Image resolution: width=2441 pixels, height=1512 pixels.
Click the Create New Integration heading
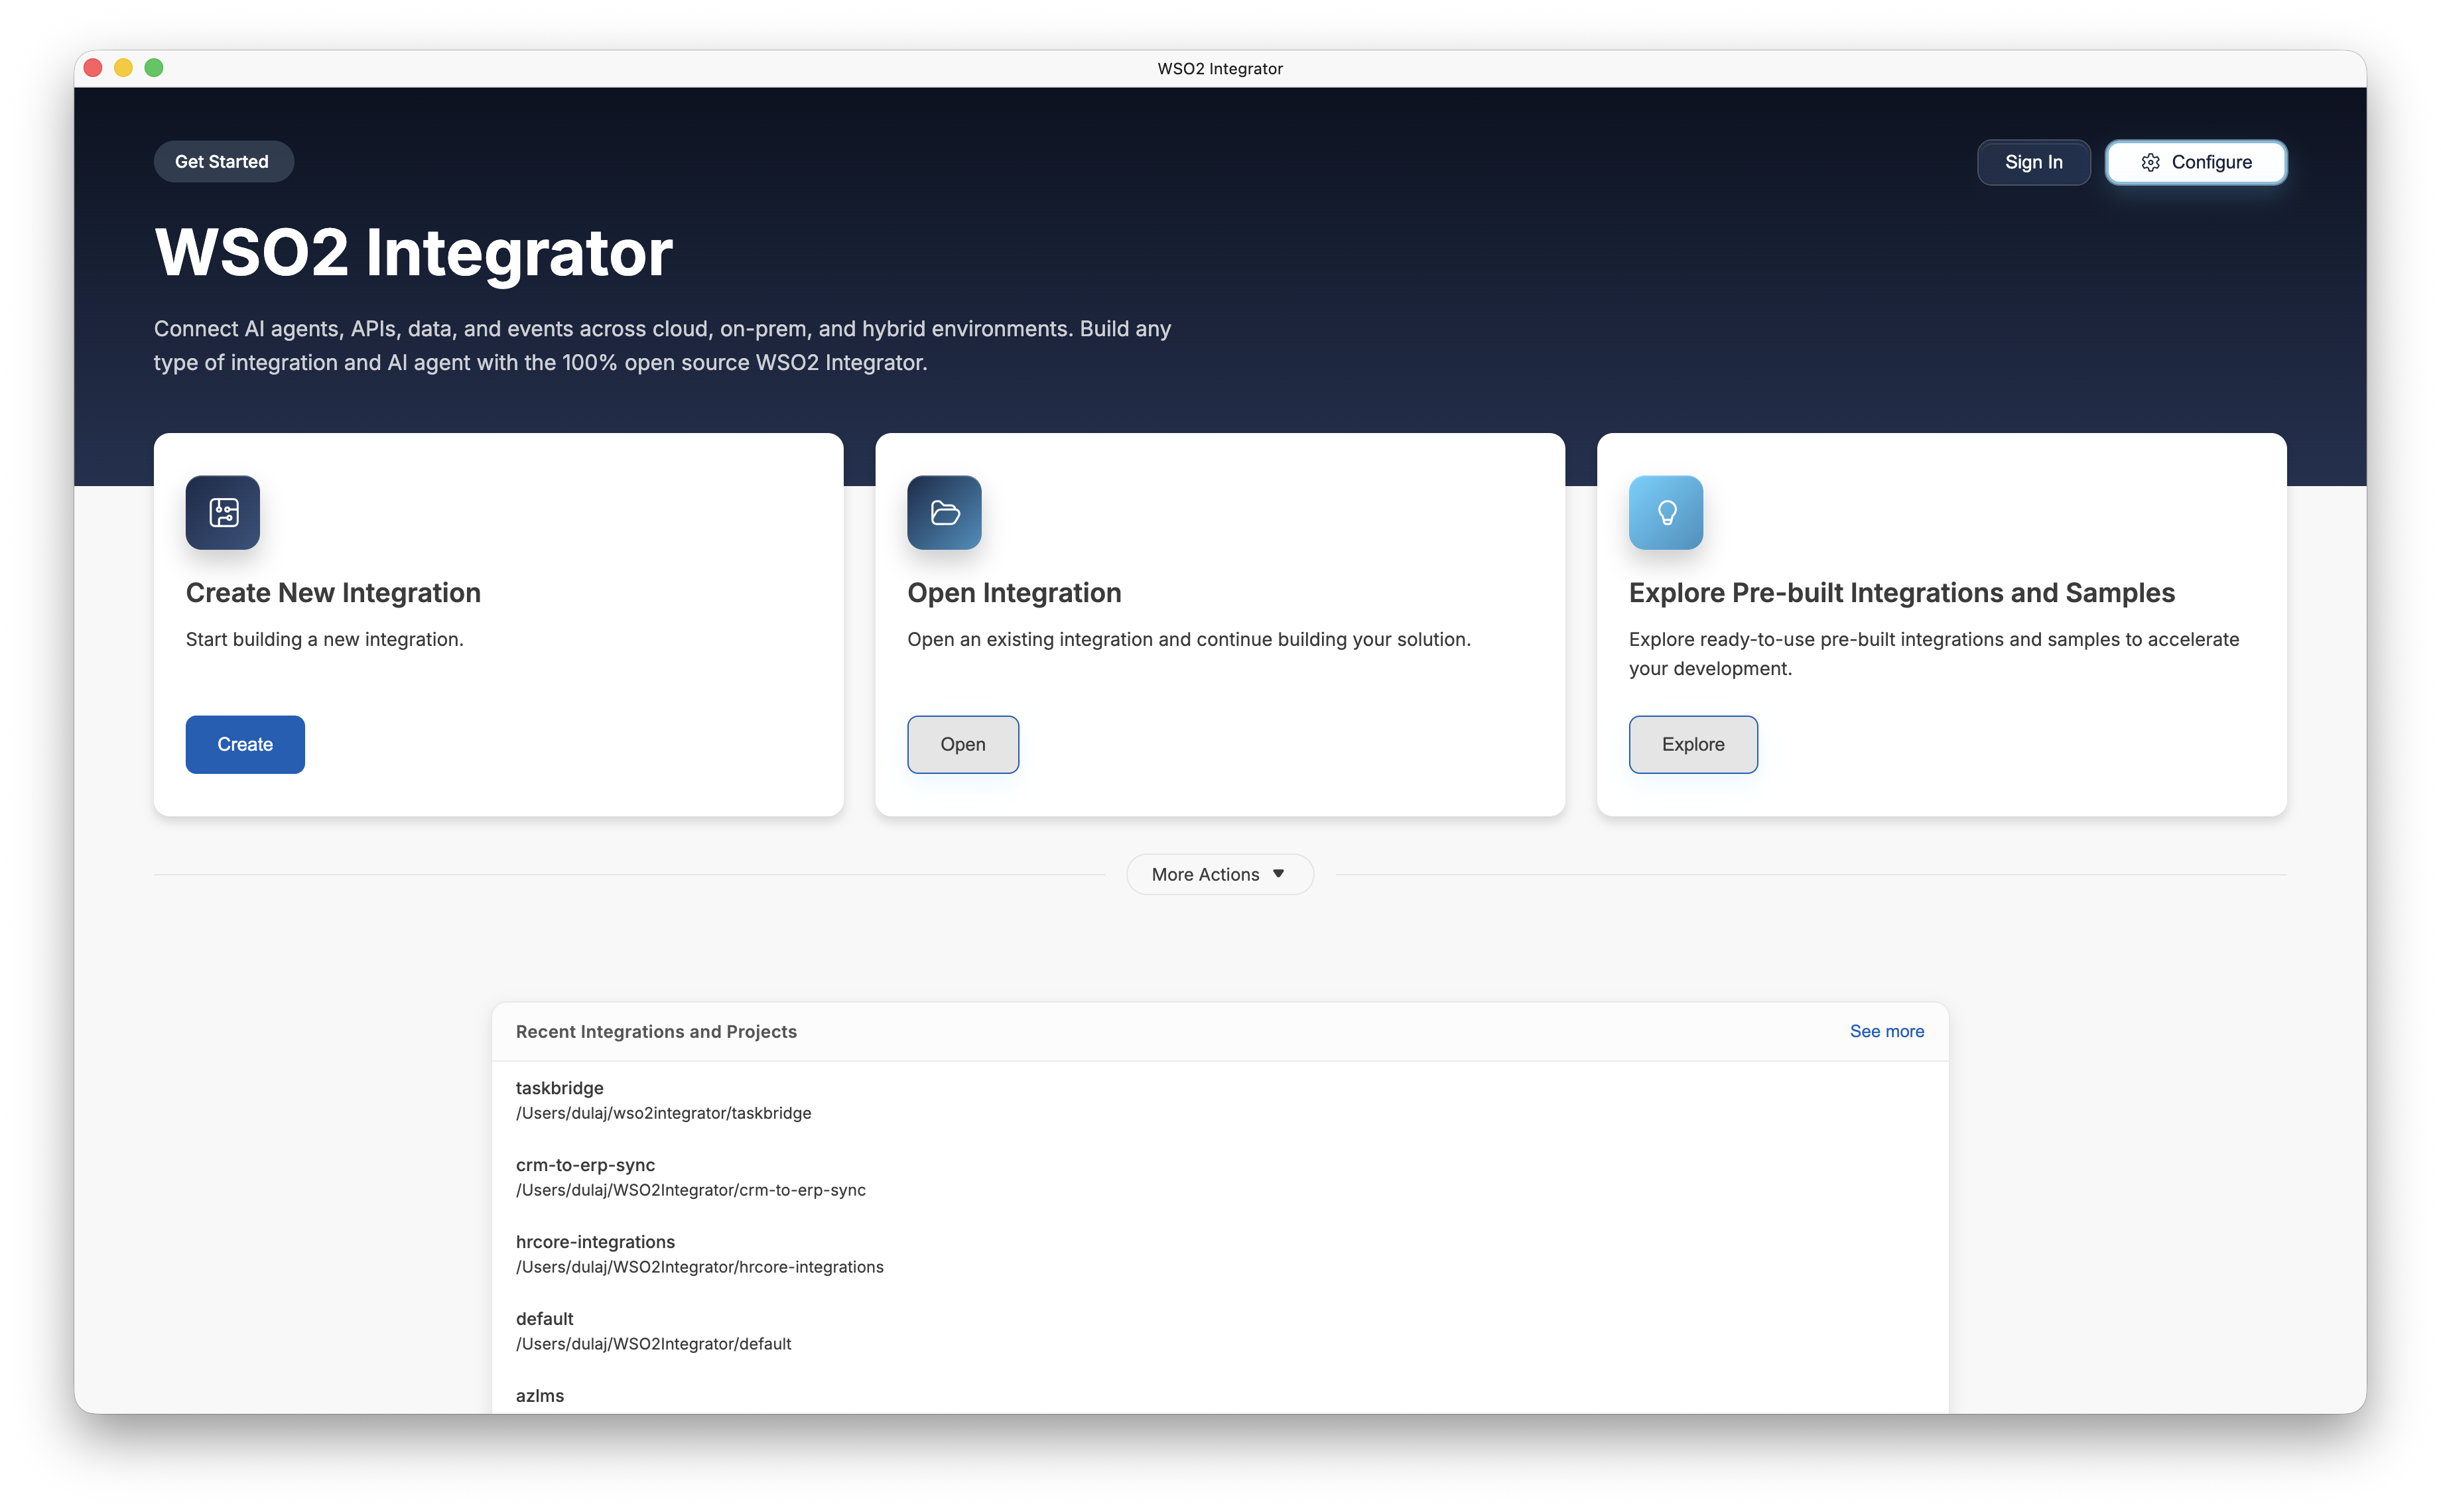tap(333, 593)
